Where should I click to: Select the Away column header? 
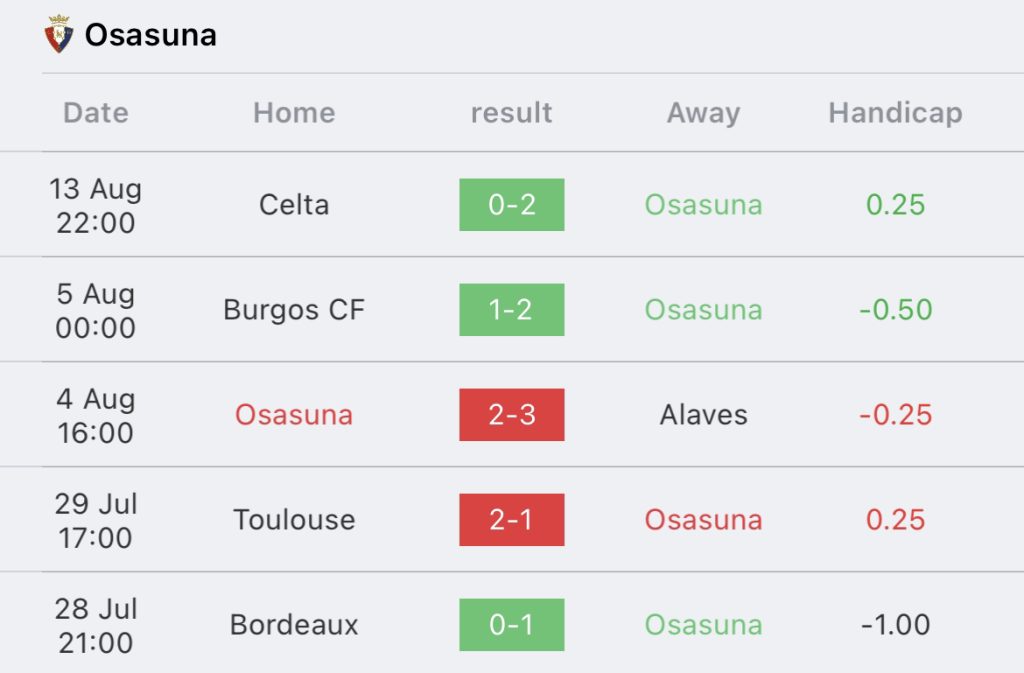[703, 113]
